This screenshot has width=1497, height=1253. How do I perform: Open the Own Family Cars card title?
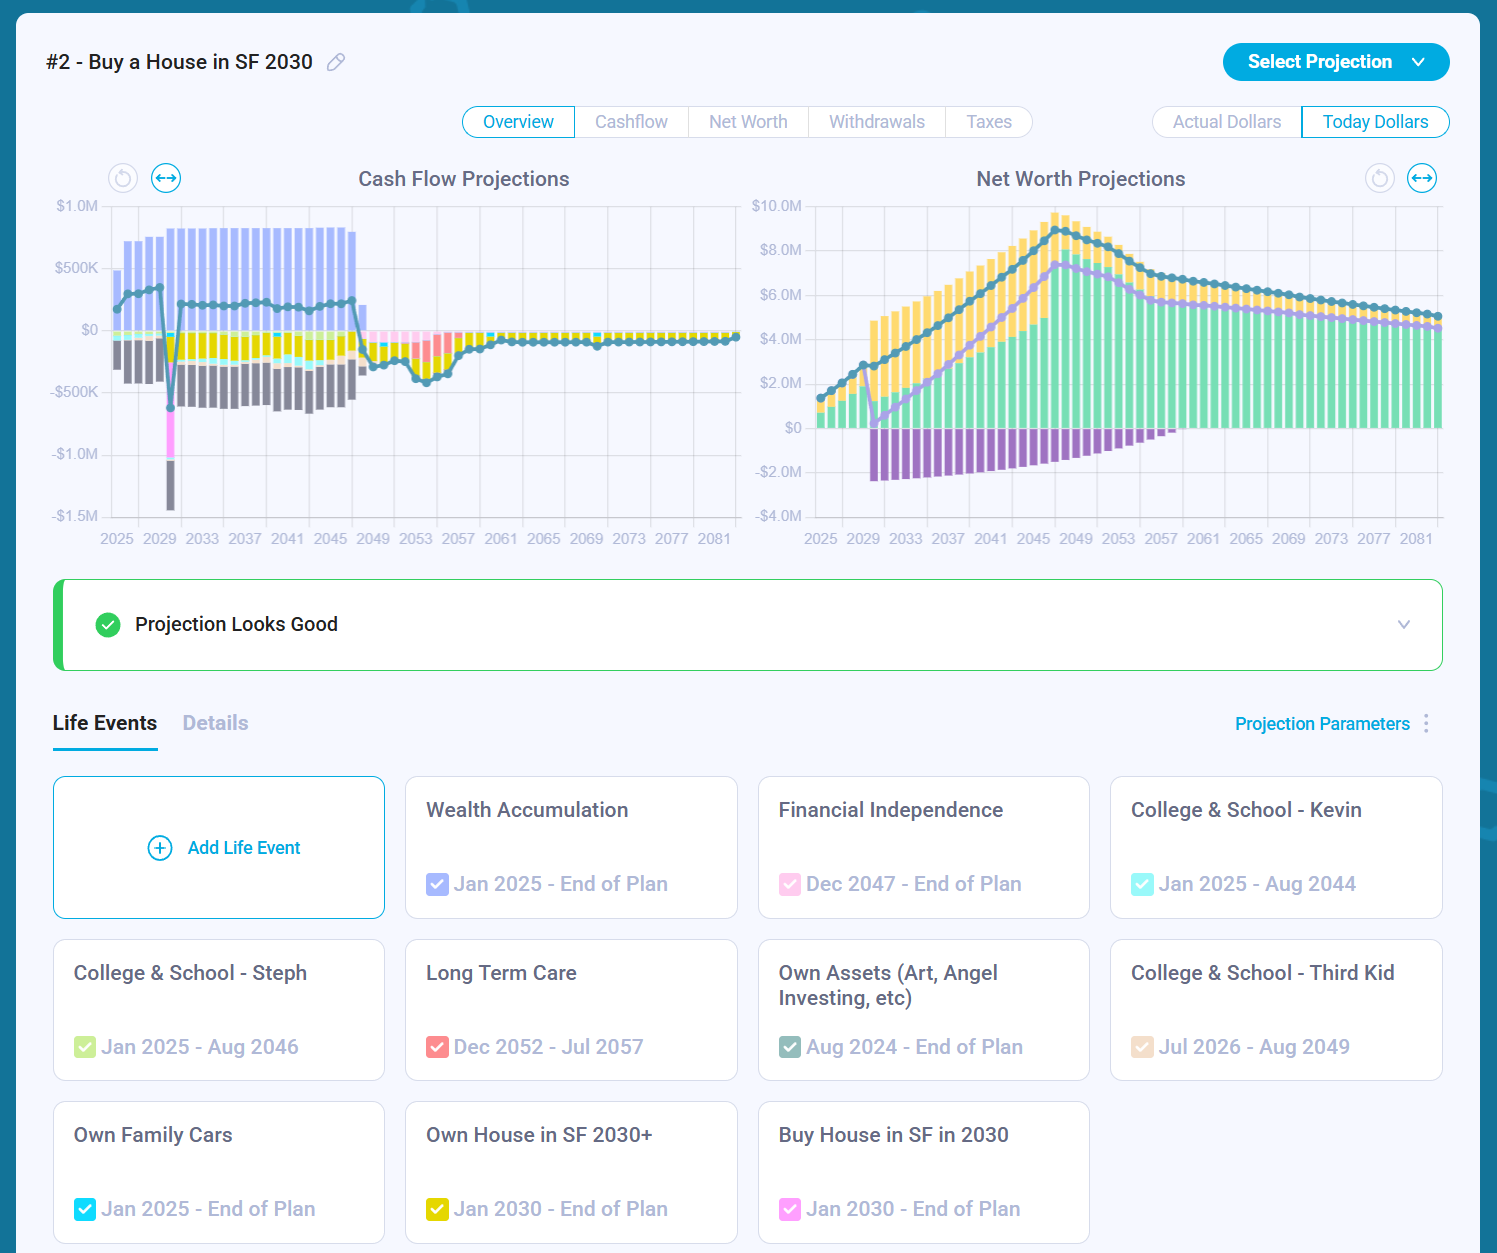153,1135
